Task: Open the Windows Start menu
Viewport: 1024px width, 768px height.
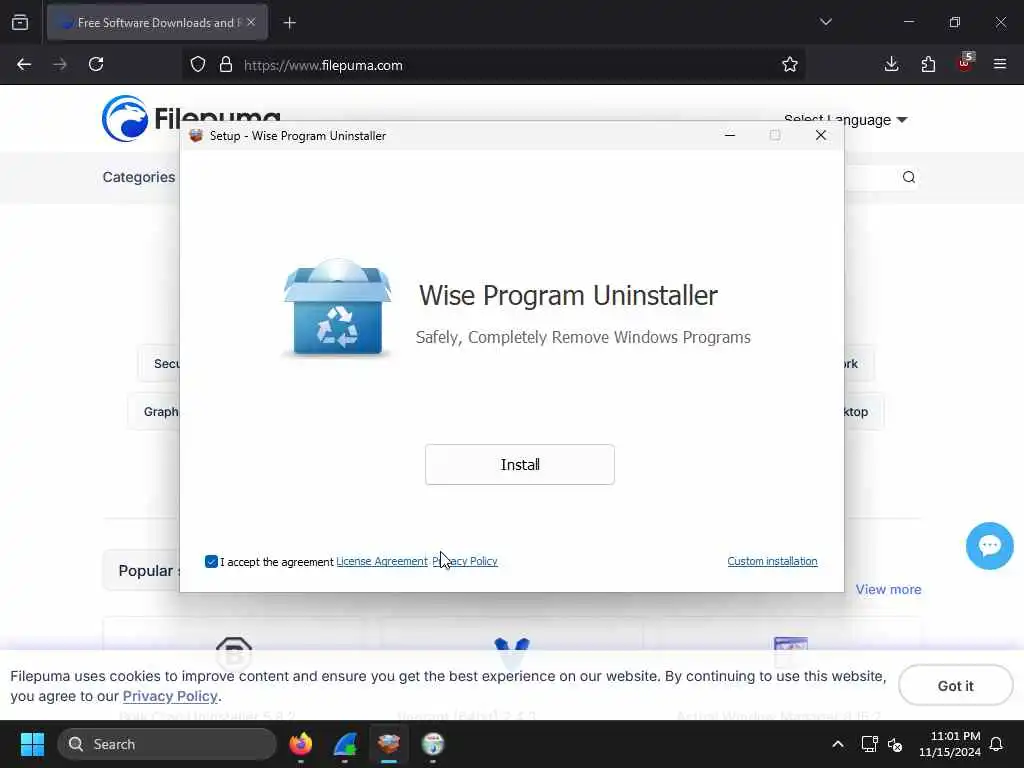Action: (x=32, y=744)
